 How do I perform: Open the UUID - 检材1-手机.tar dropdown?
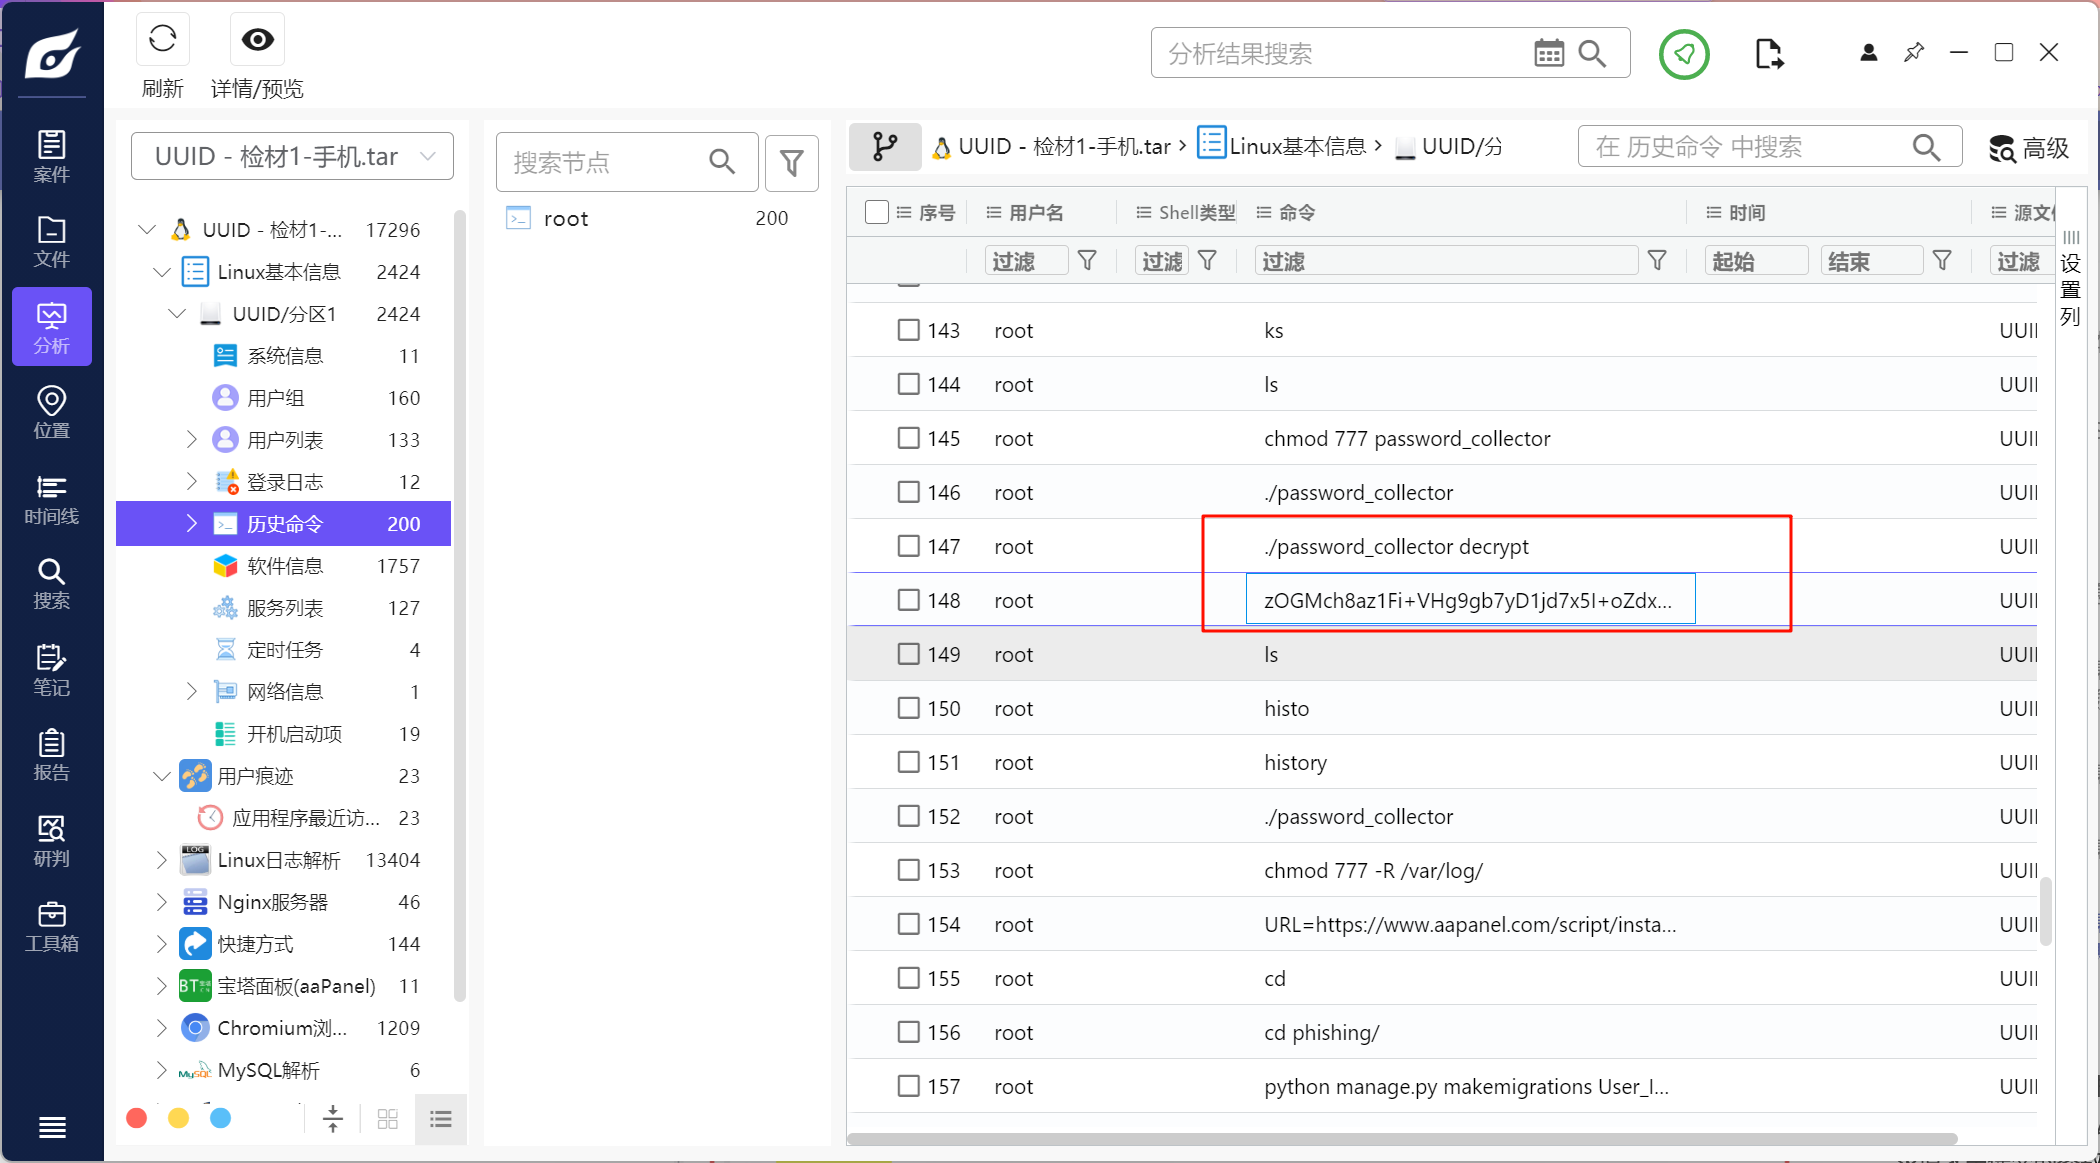pyautogui.click(x=292, y=157)
